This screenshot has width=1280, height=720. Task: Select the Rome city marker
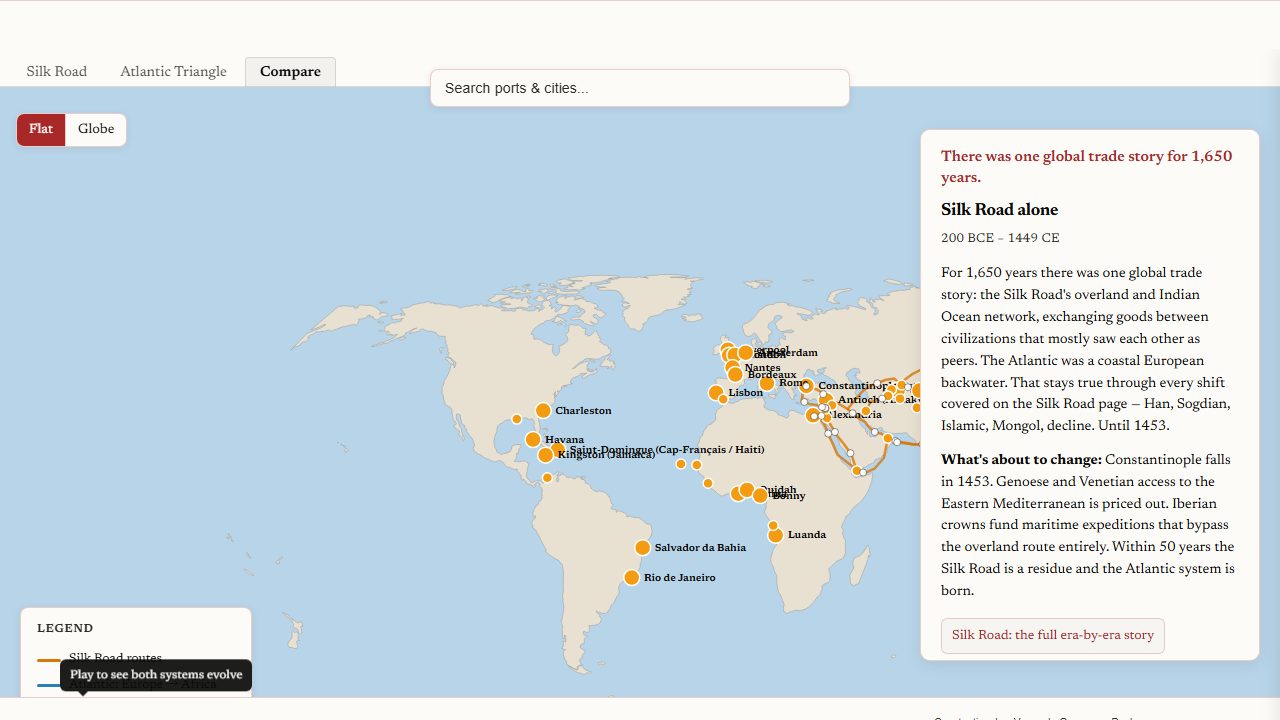point(767,383)
